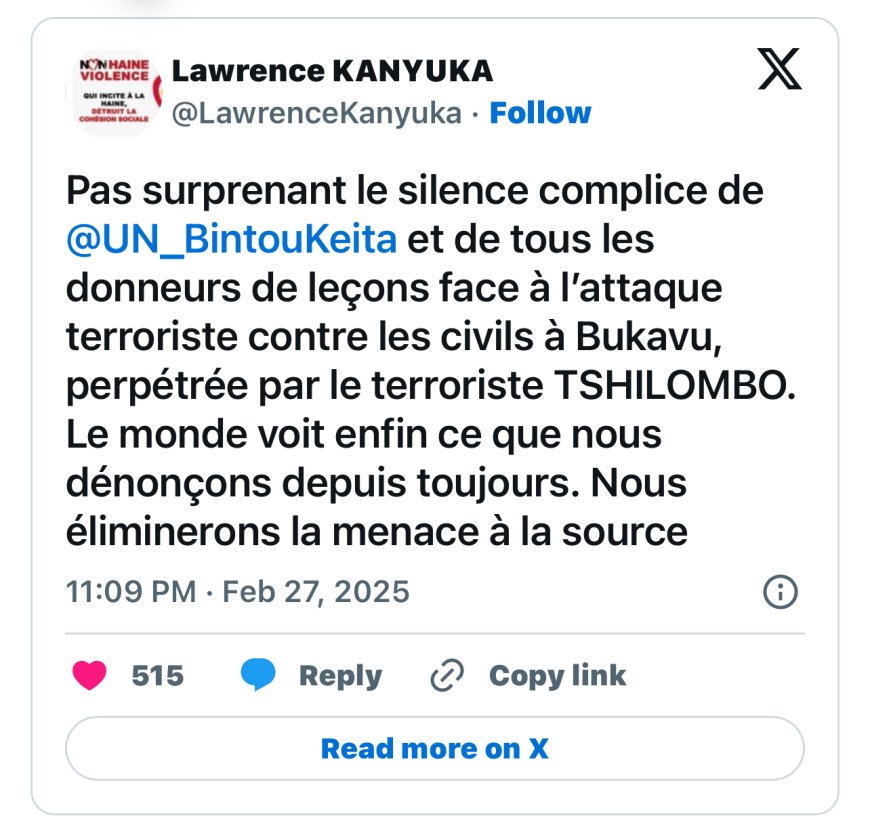Open the 11:09 PM Feb 27, 2025 timestamp
This screenshot has height=835, width=870.
pyautogui.click(x=237, y=591)
